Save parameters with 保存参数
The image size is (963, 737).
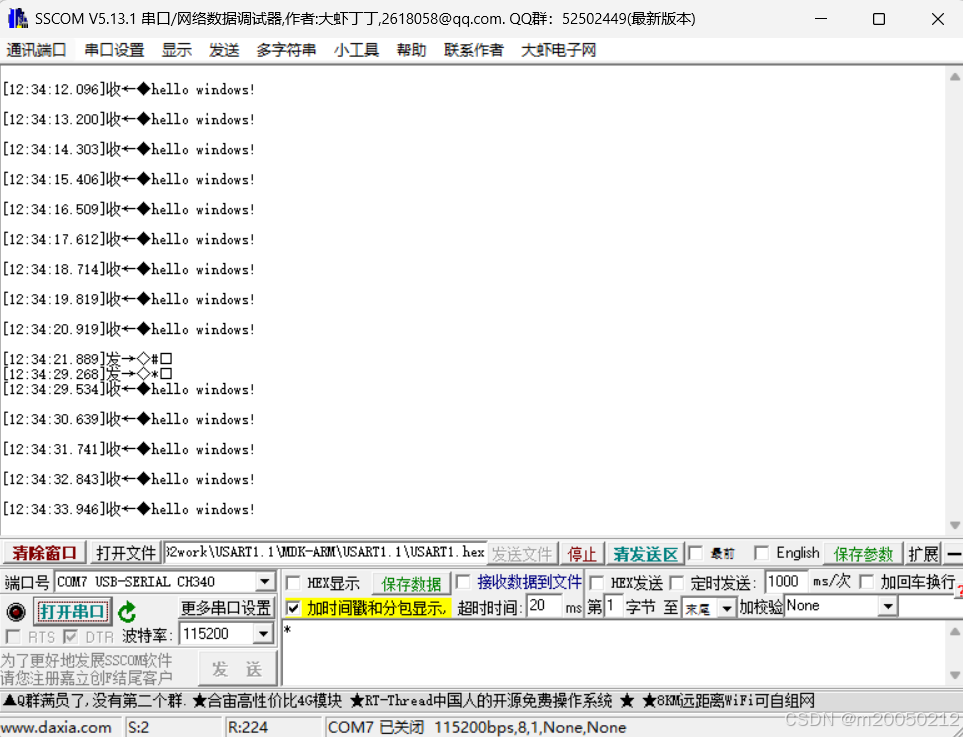pos(863,553)
